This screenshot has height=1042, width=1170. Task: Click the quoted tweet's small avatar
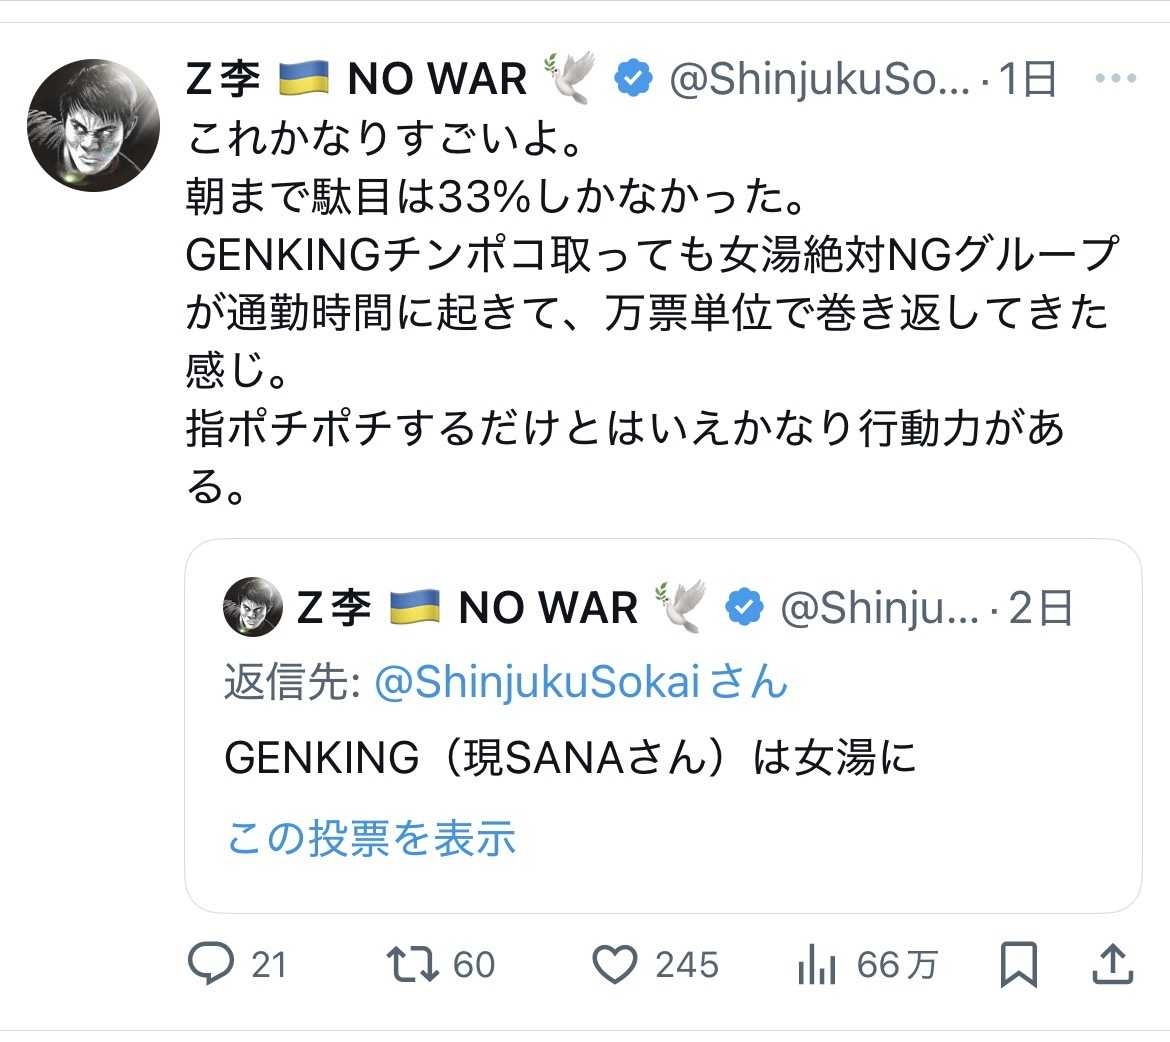point(253,607)
